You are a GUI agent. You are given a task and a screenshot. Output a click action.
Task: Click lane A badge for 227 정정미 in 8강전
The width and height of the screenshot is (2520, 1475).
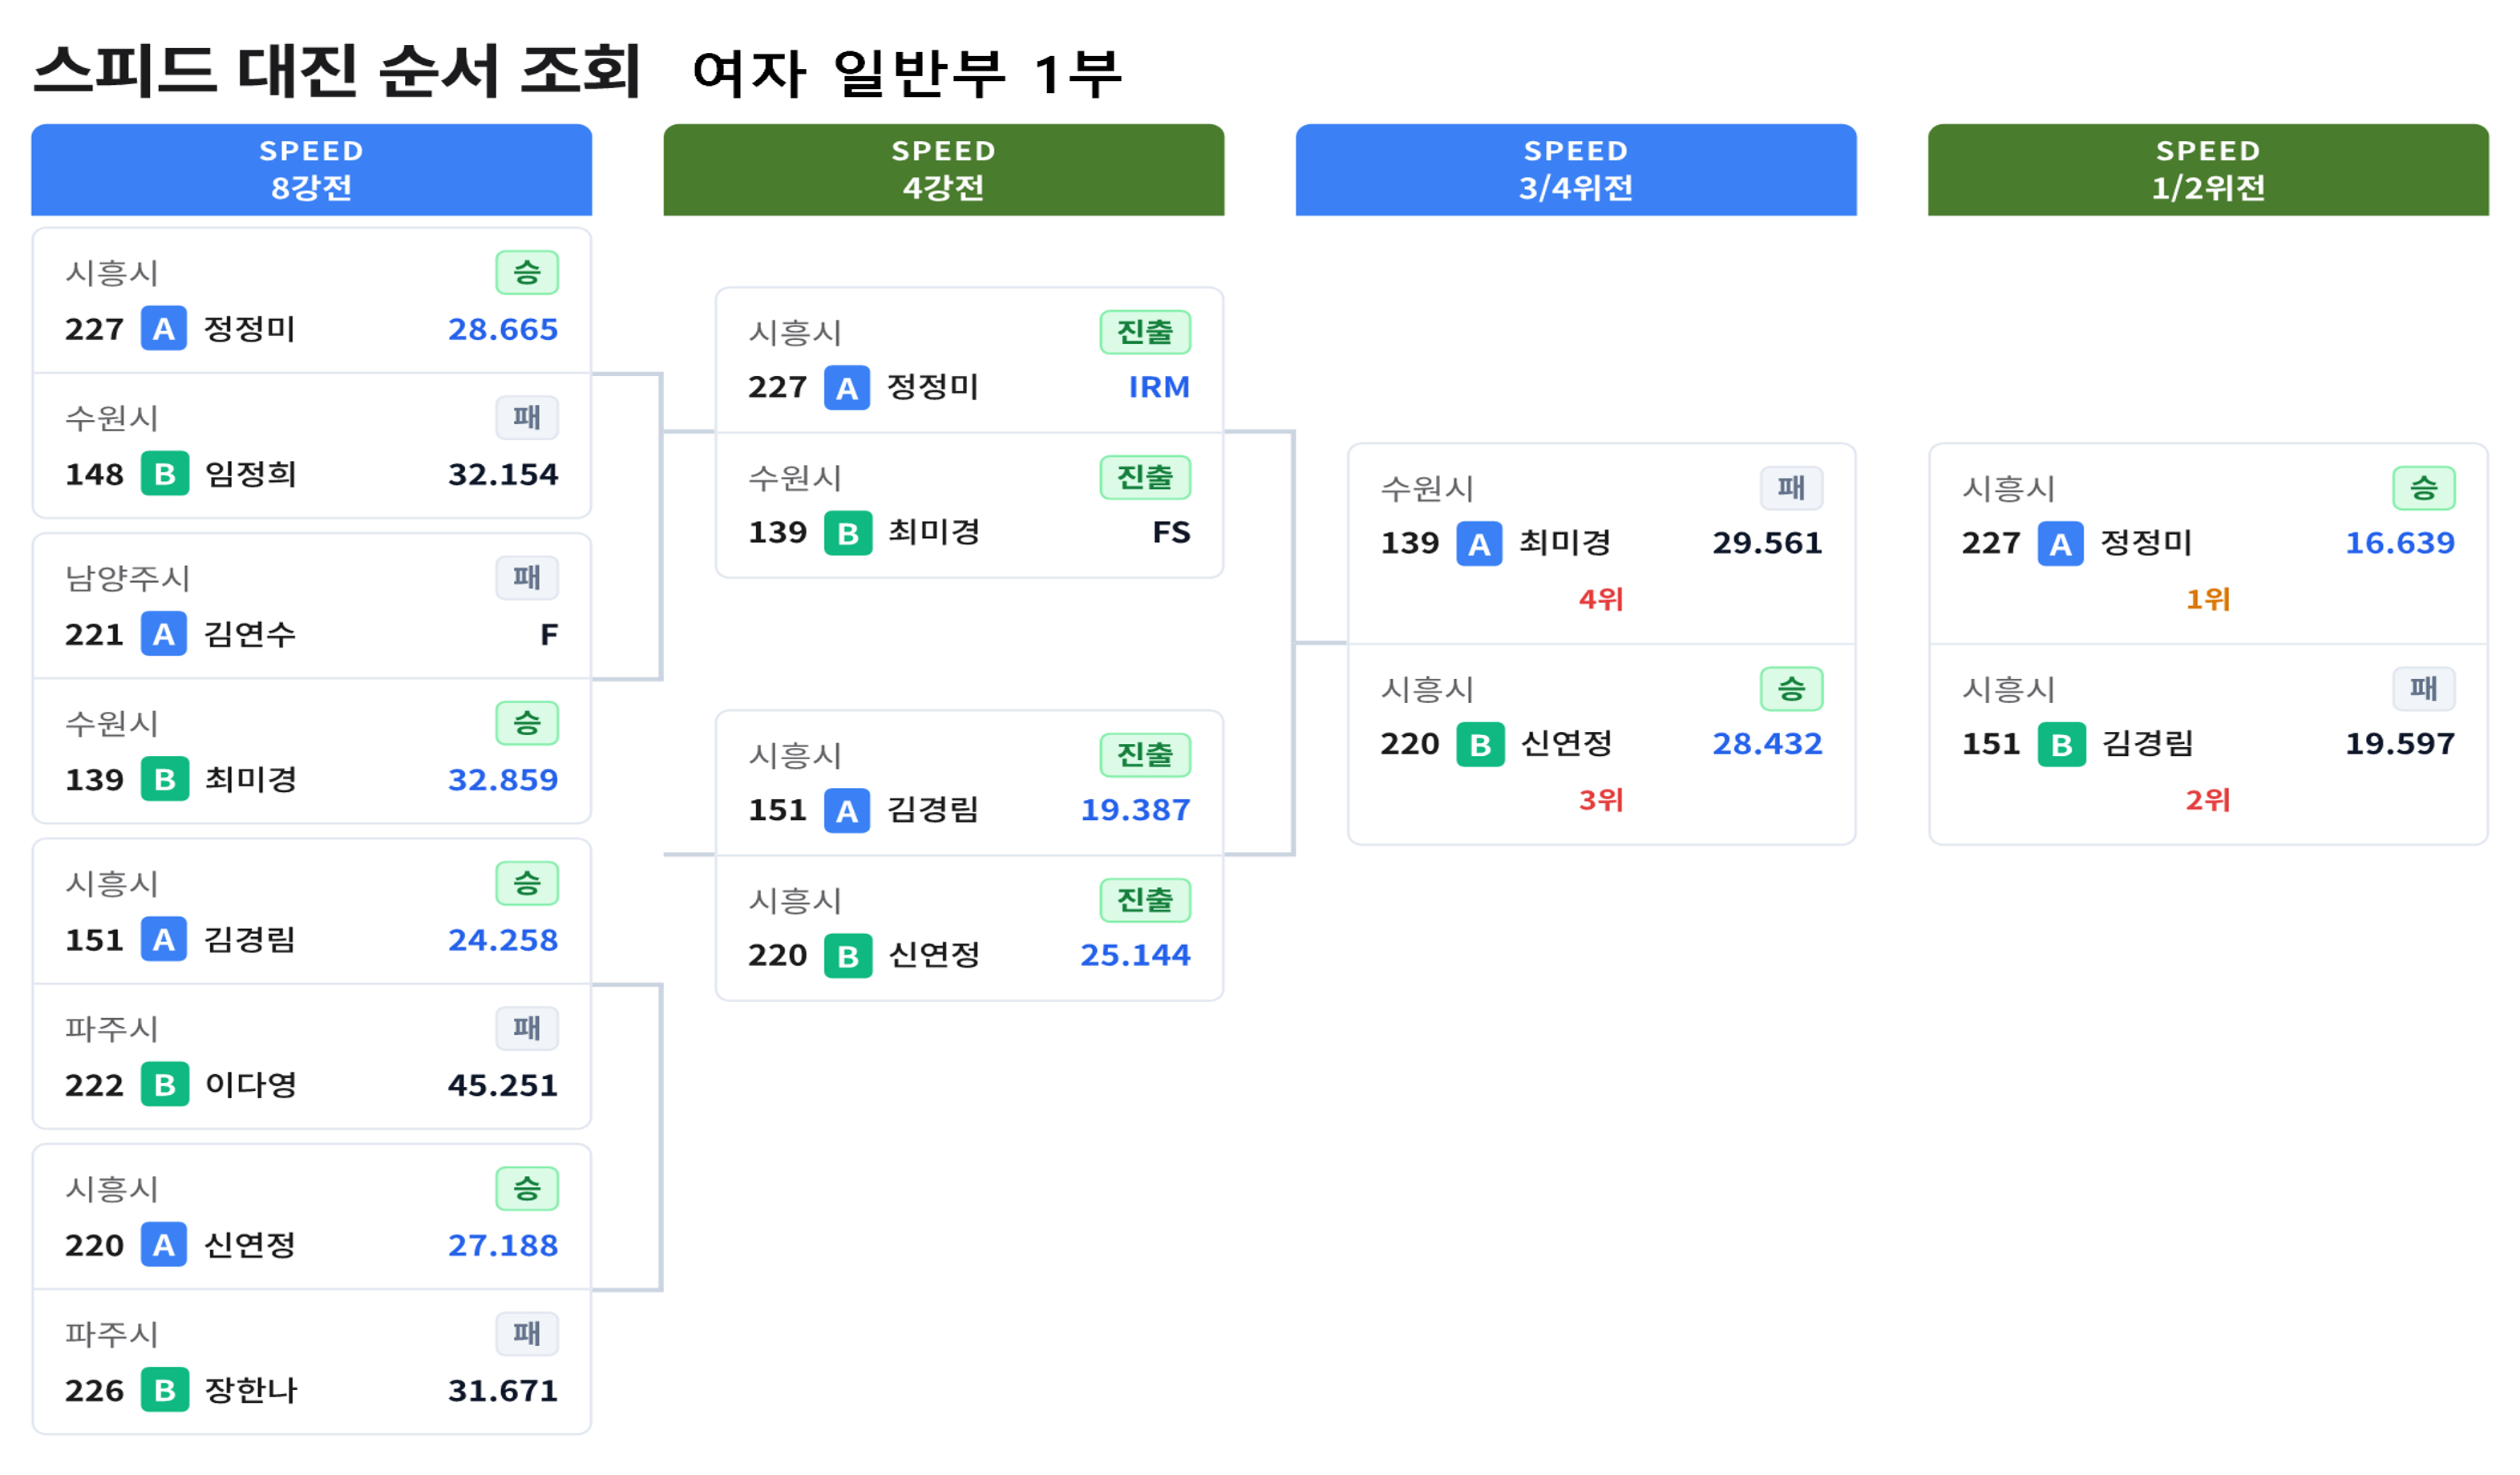(x=164, y=329)
